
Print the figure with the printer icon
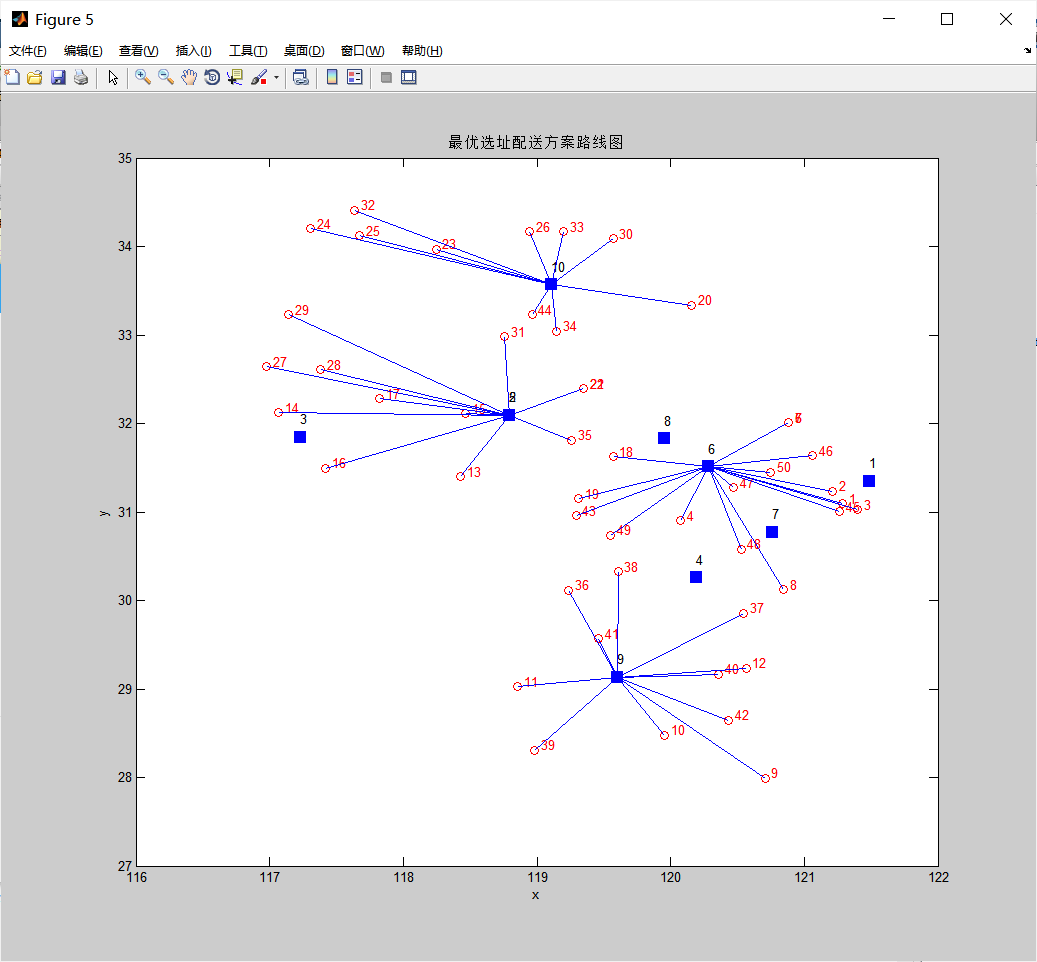(81, 77)
